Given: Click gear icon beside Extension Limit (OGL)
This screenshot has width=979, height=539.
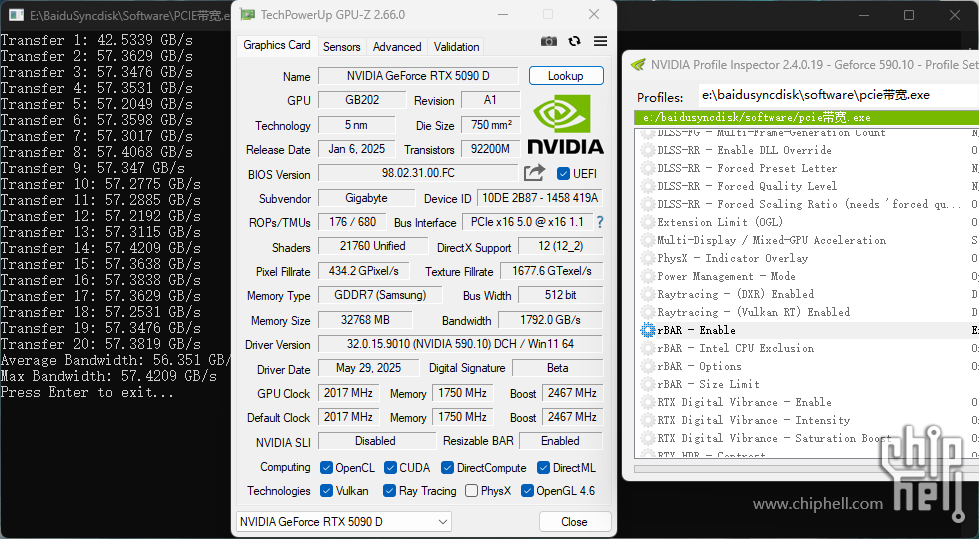Looking at the screenshot, I should tap(647, 222).
